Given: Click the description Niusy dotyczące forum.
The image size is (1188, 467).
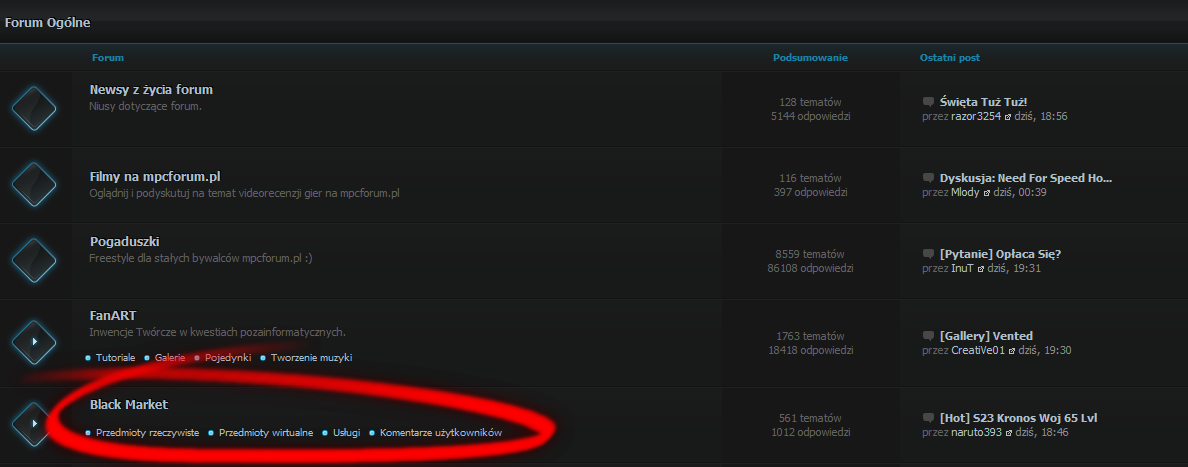Looking at the screenshot, I should click(145, 106).
